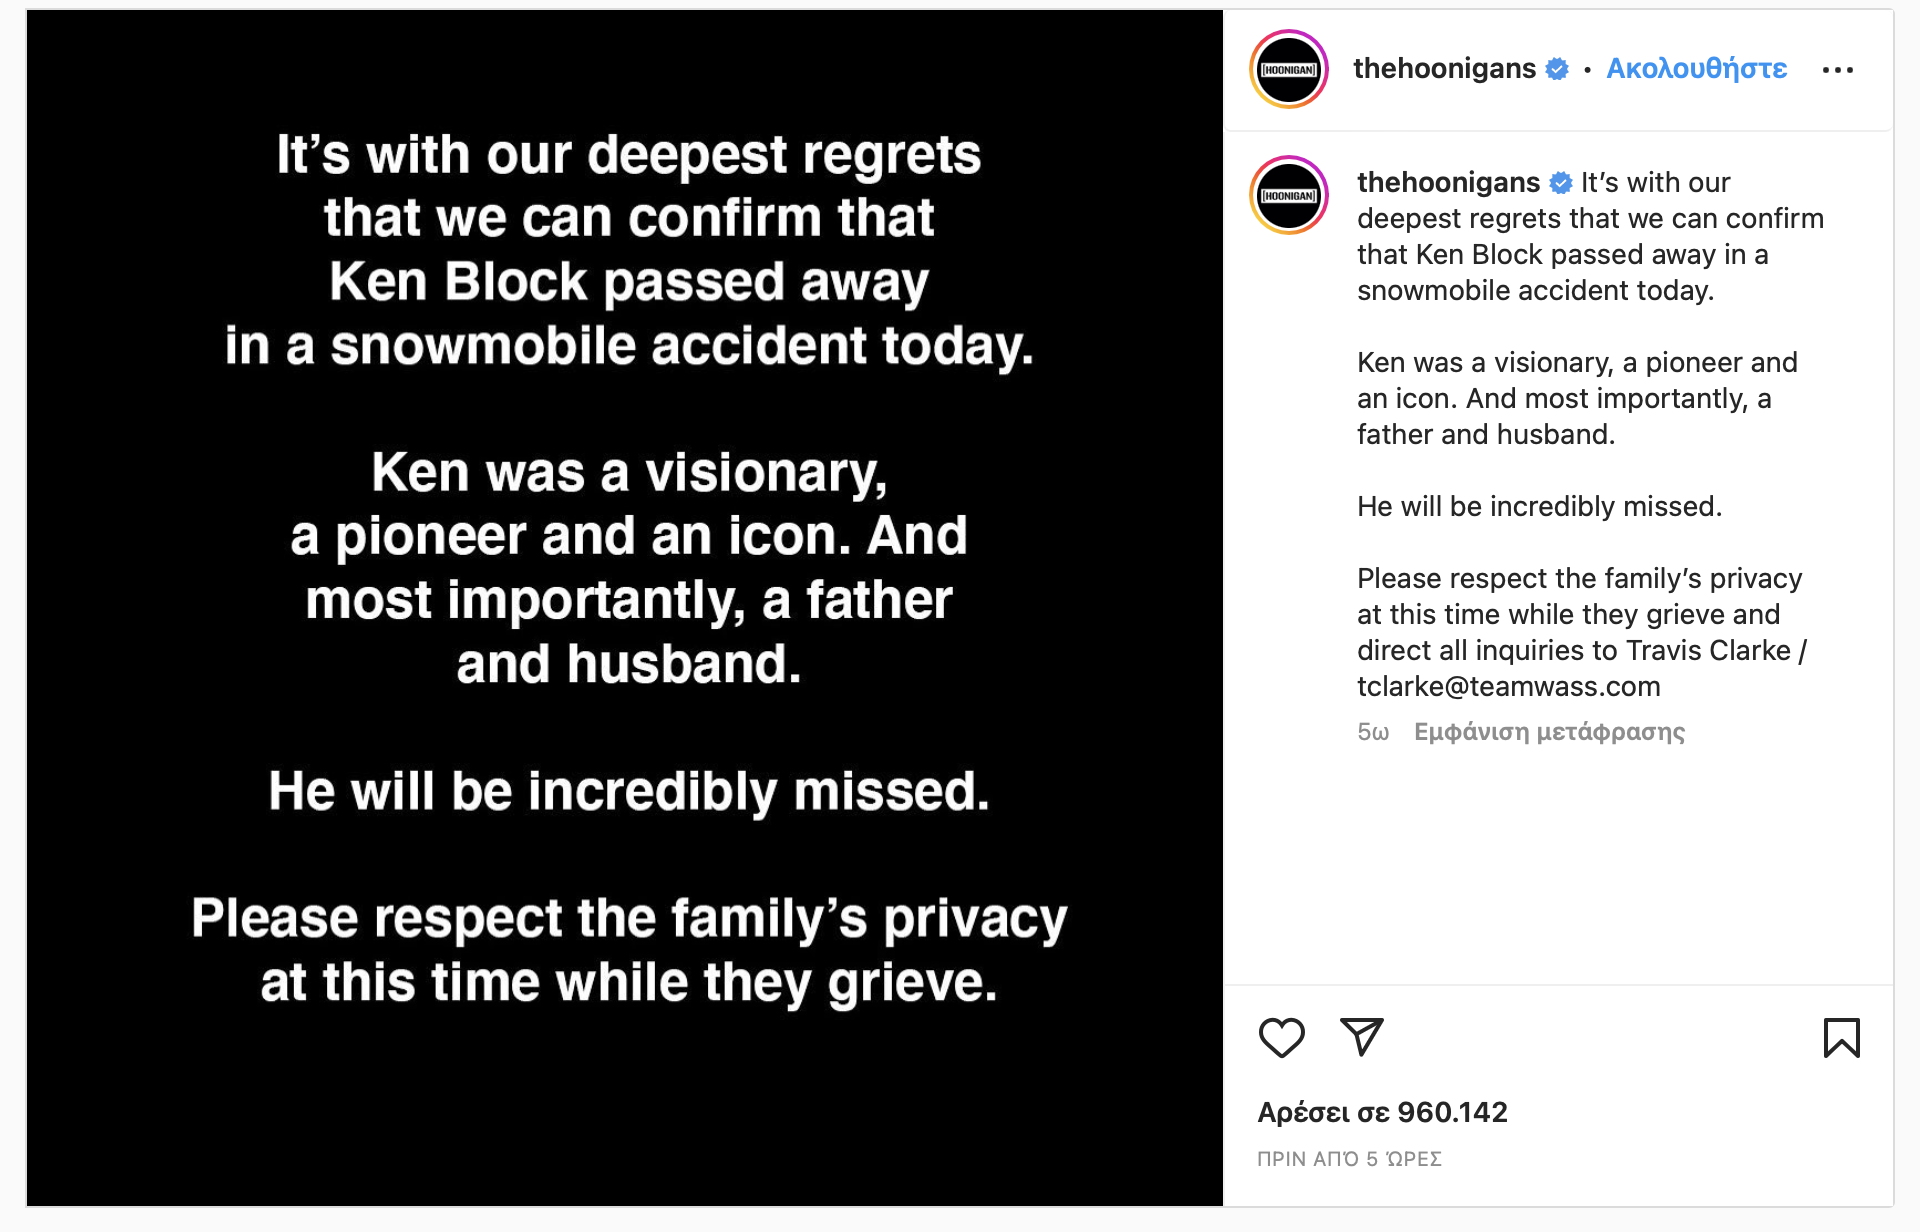Image resolution: width=1920 pixels, height=1232 pixels.
Task: View likes list at Αρέσει σε 960.142
Action: click(x=1382, y=1112)
